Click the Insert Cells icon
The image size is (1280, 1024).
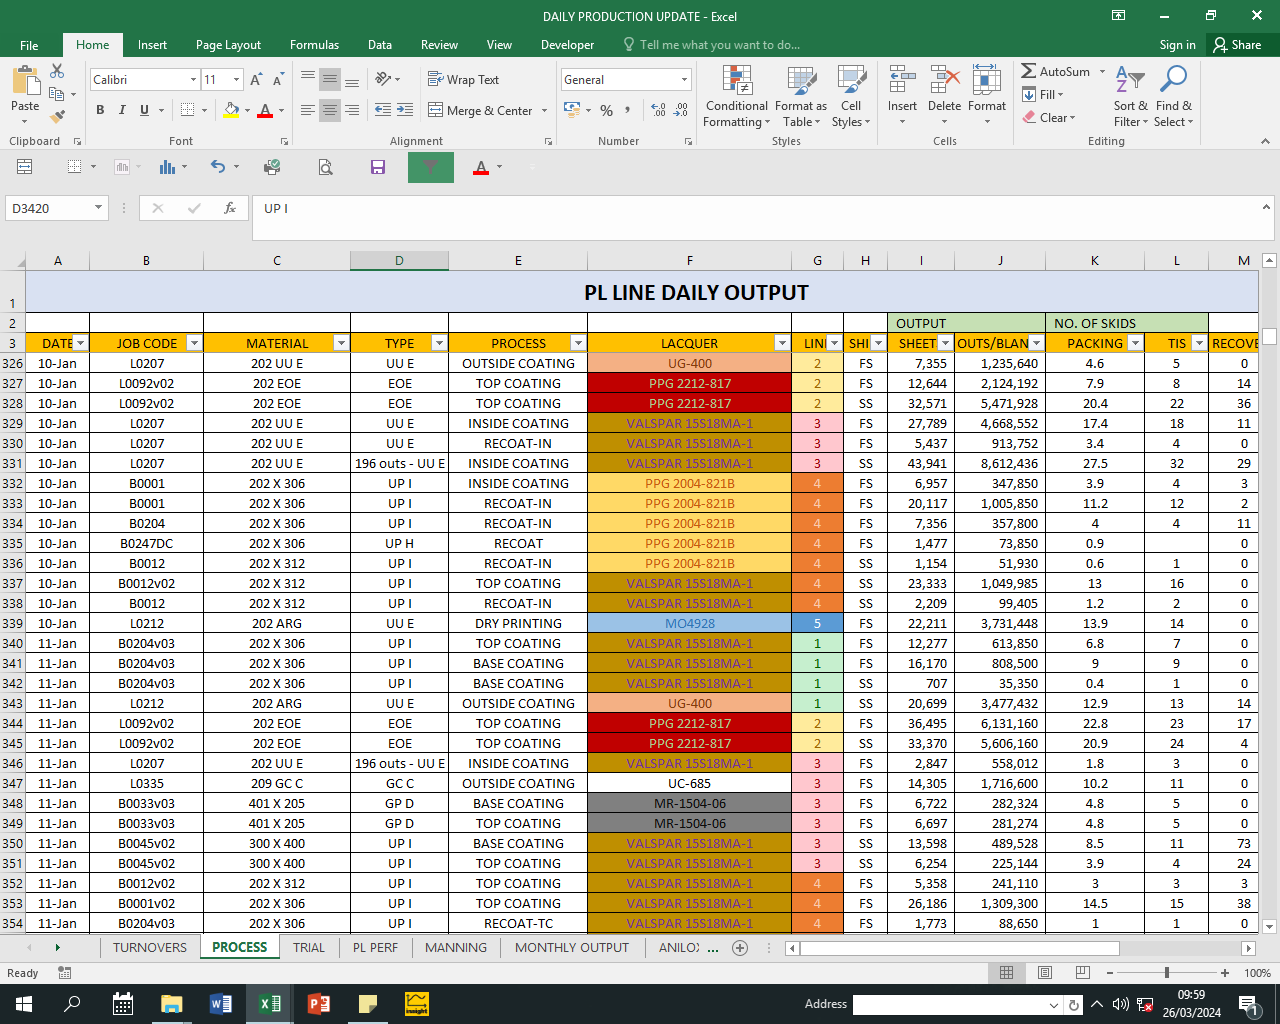(902, 80)
